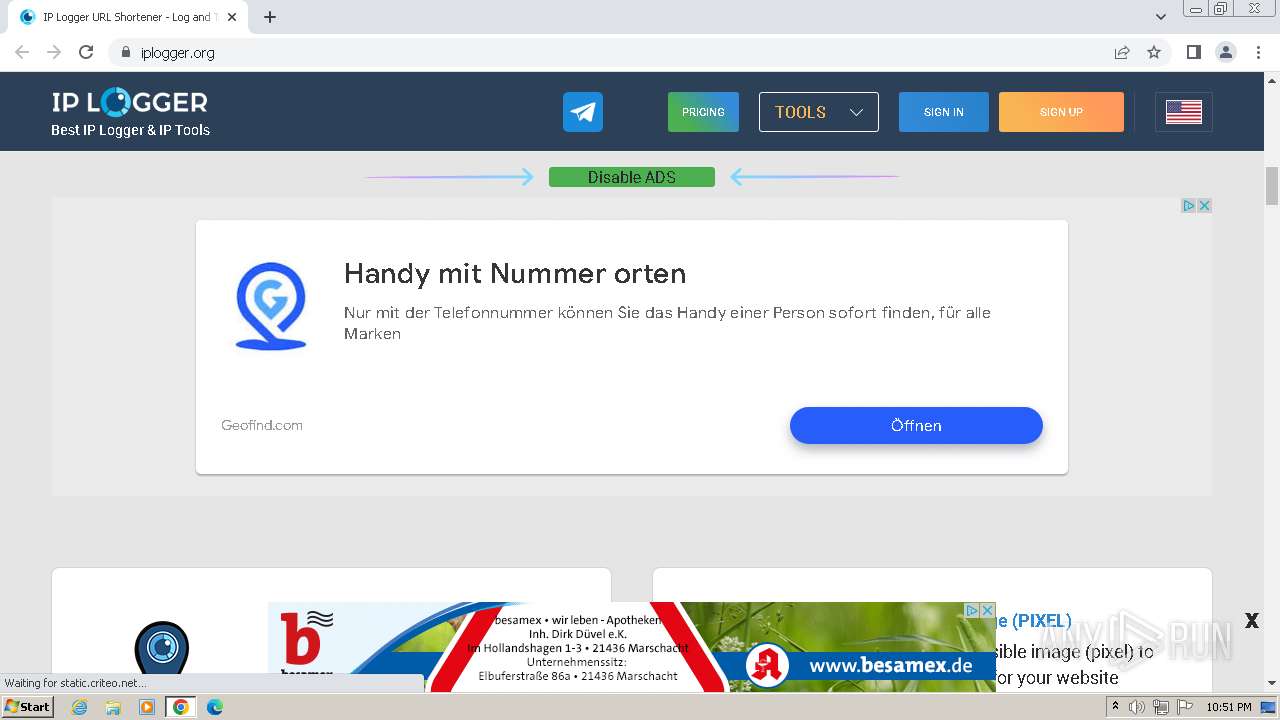Select the IP Logger URL Shortener tab
This screenshot has width=1280, height=720.
point(130,17)
